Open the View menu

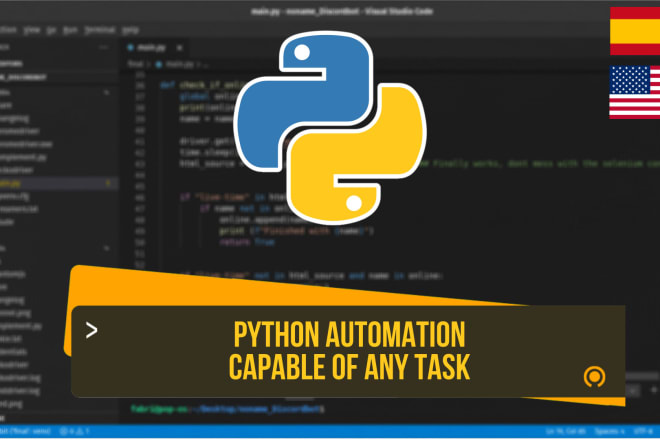pos(32,30)
